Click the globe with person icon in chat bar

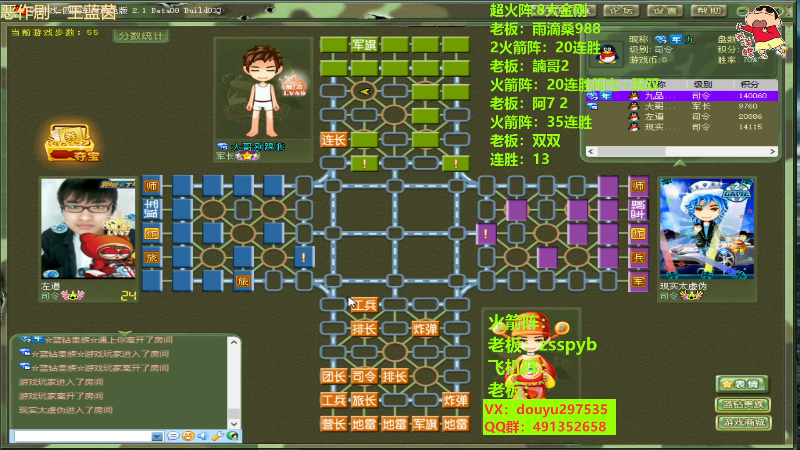233,436
